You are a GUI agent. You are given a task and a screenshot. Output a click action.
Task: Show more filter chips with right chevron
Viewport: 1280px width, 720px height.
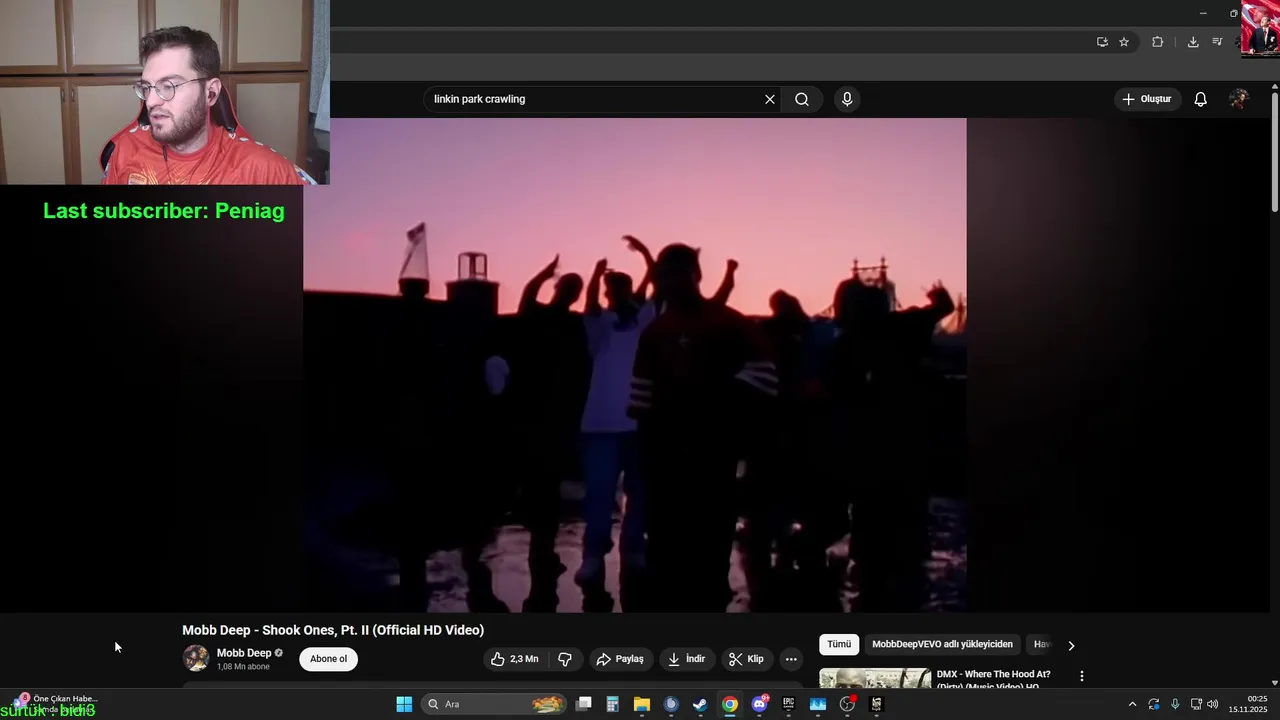pyautogui.click(x=1071, y=645)
